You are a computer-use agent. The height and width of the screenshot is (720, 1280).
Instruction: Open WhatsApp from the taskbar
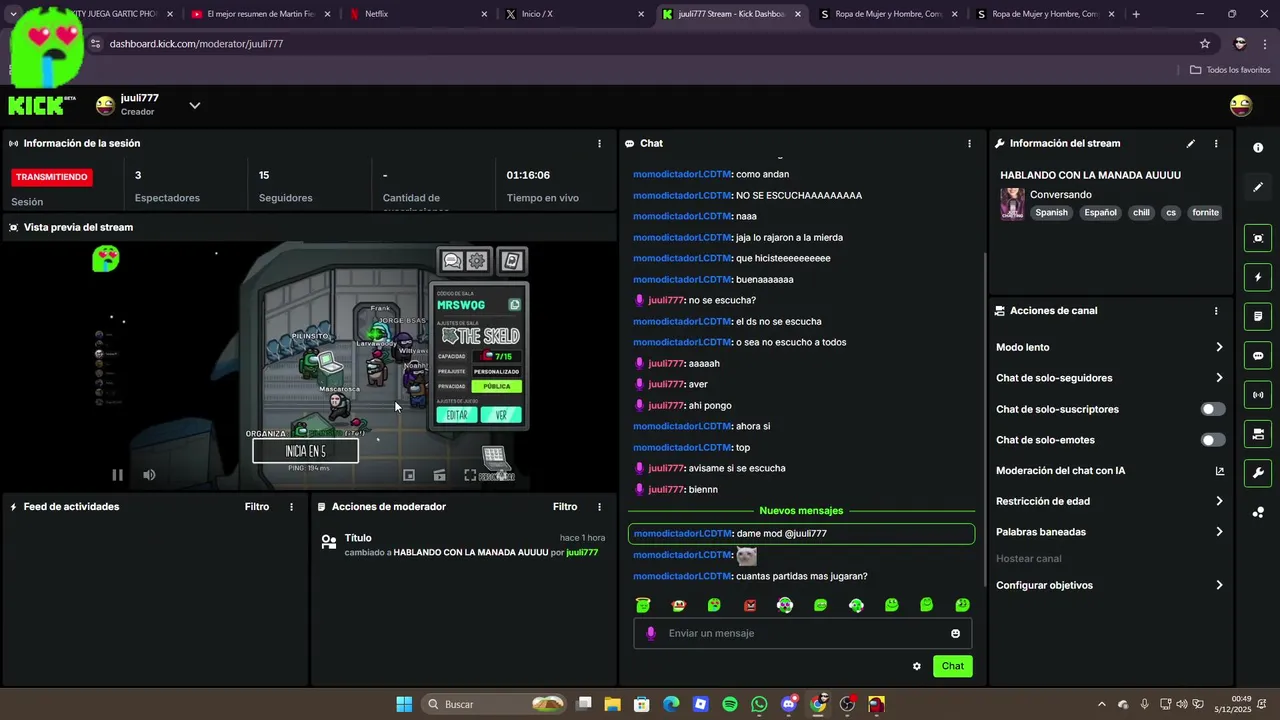pyautogui.click(x=759, y=704)
